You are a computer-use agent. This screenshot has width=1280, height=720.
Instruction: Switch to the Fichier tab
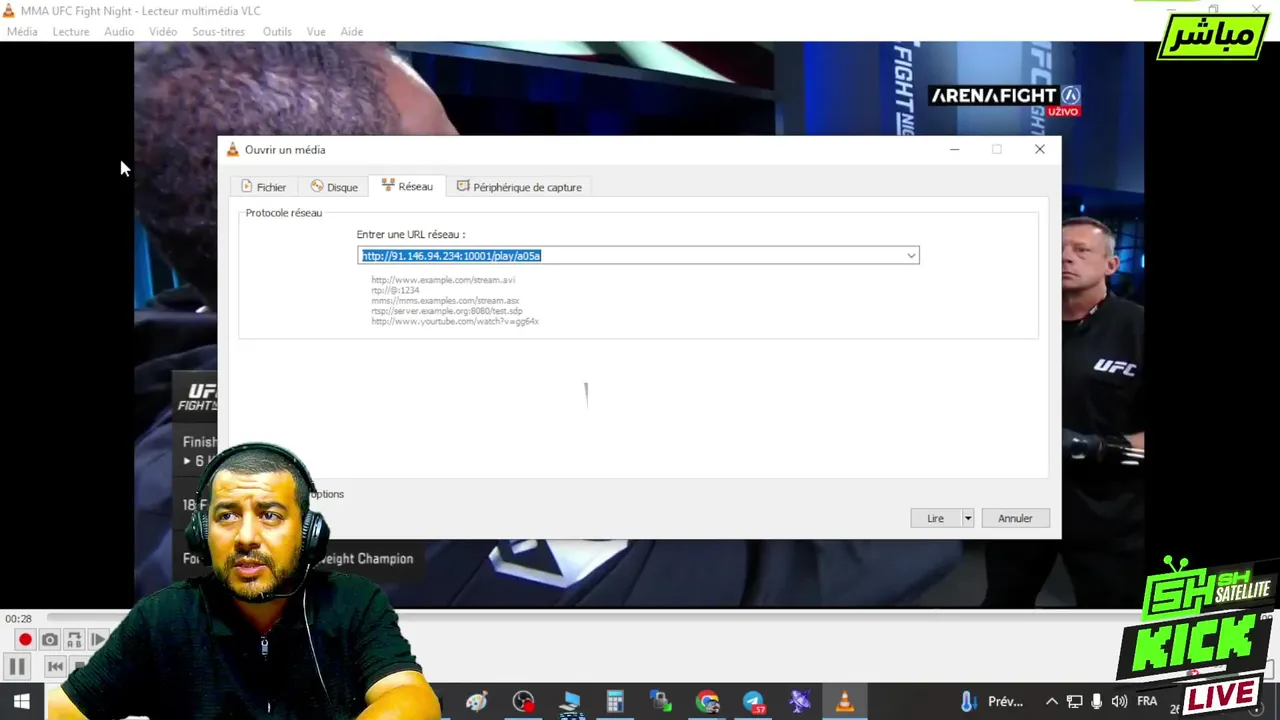[x=263, y=187]
